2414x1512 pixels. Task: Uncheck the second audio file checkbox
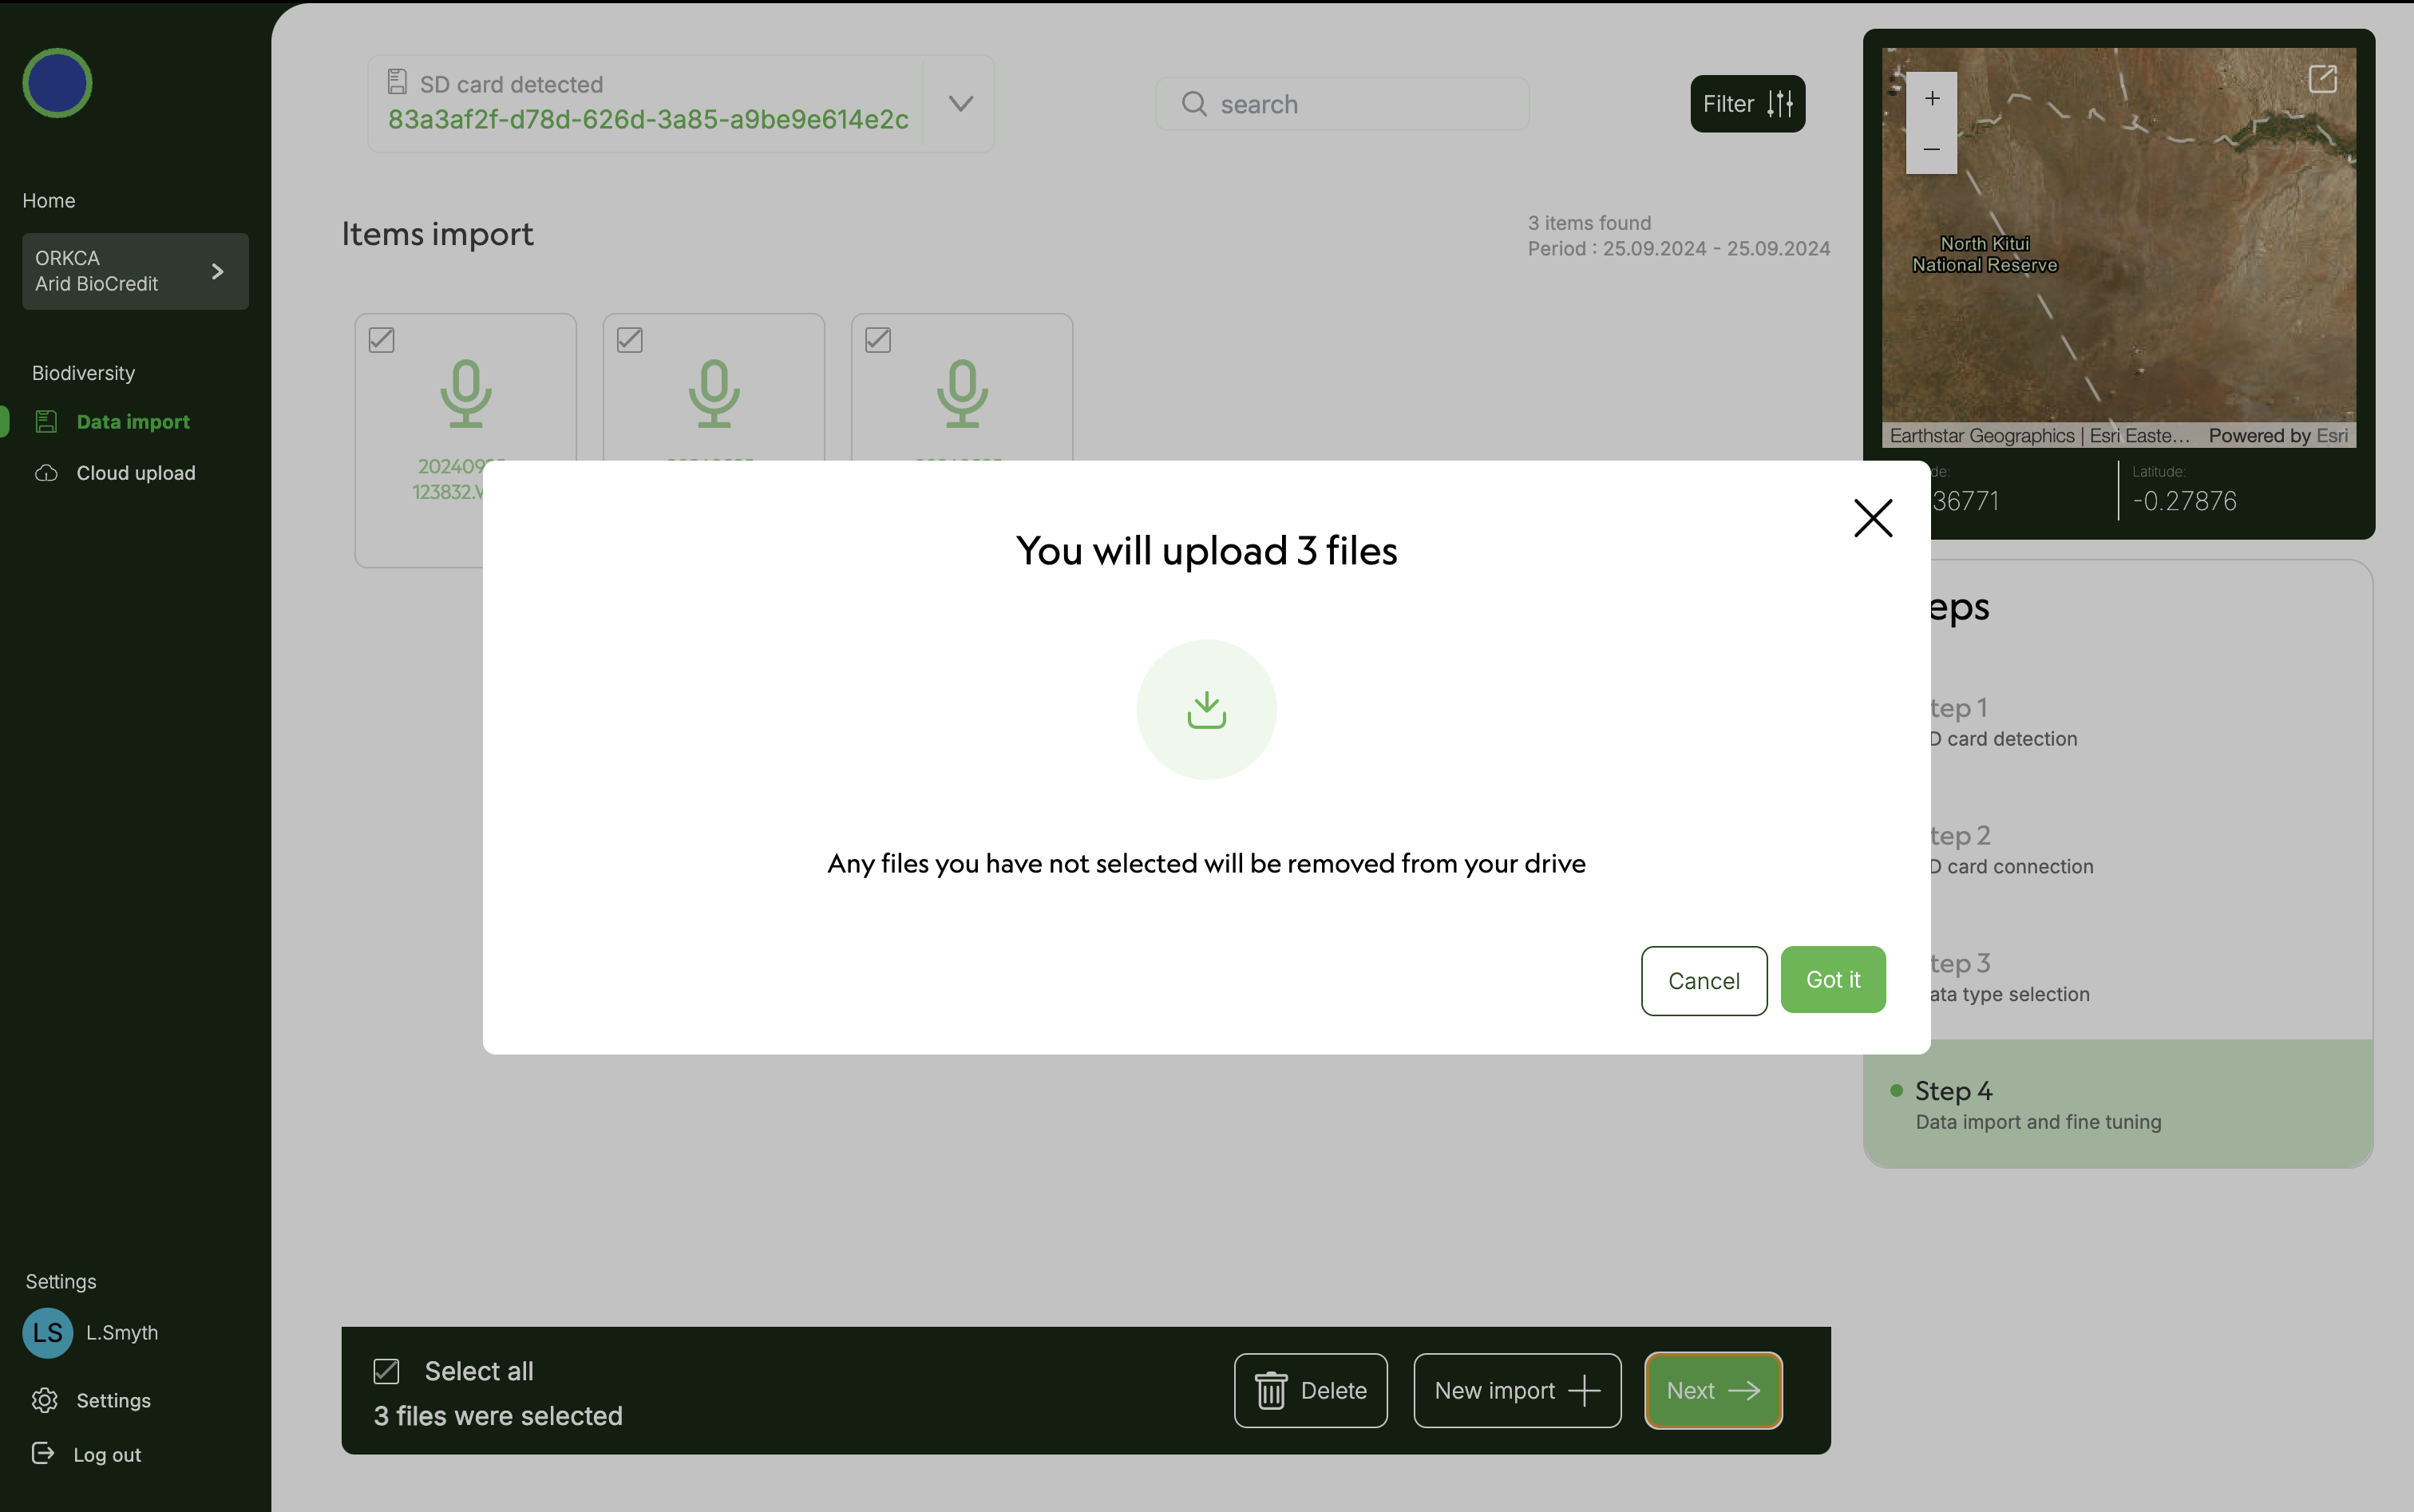click(x=629, y=340)
